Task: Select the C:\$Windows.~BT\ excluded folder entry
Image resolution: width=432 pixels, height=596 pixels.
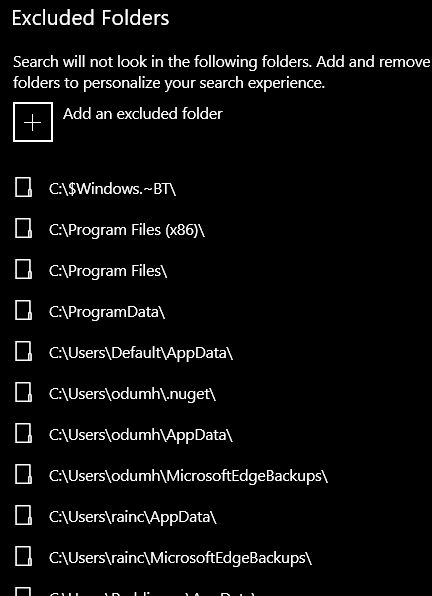Action: [112, 189]
